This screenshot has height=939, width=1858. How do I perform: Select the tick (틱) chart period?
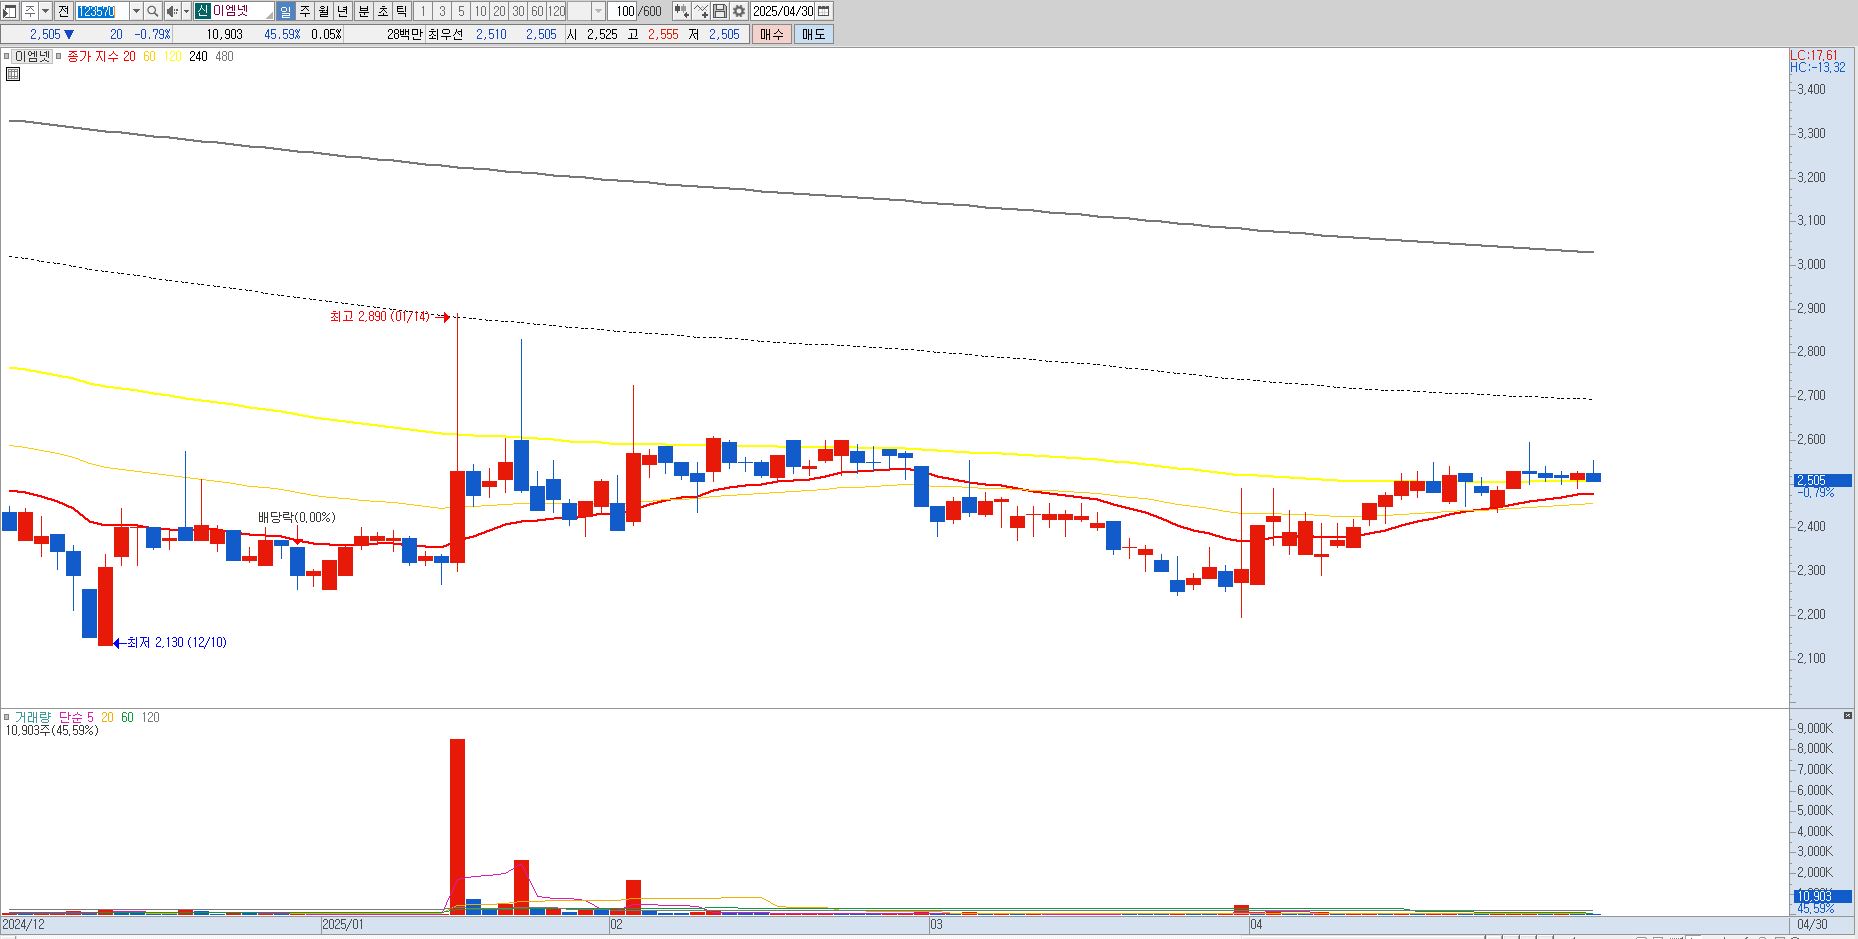click(401, 11)
